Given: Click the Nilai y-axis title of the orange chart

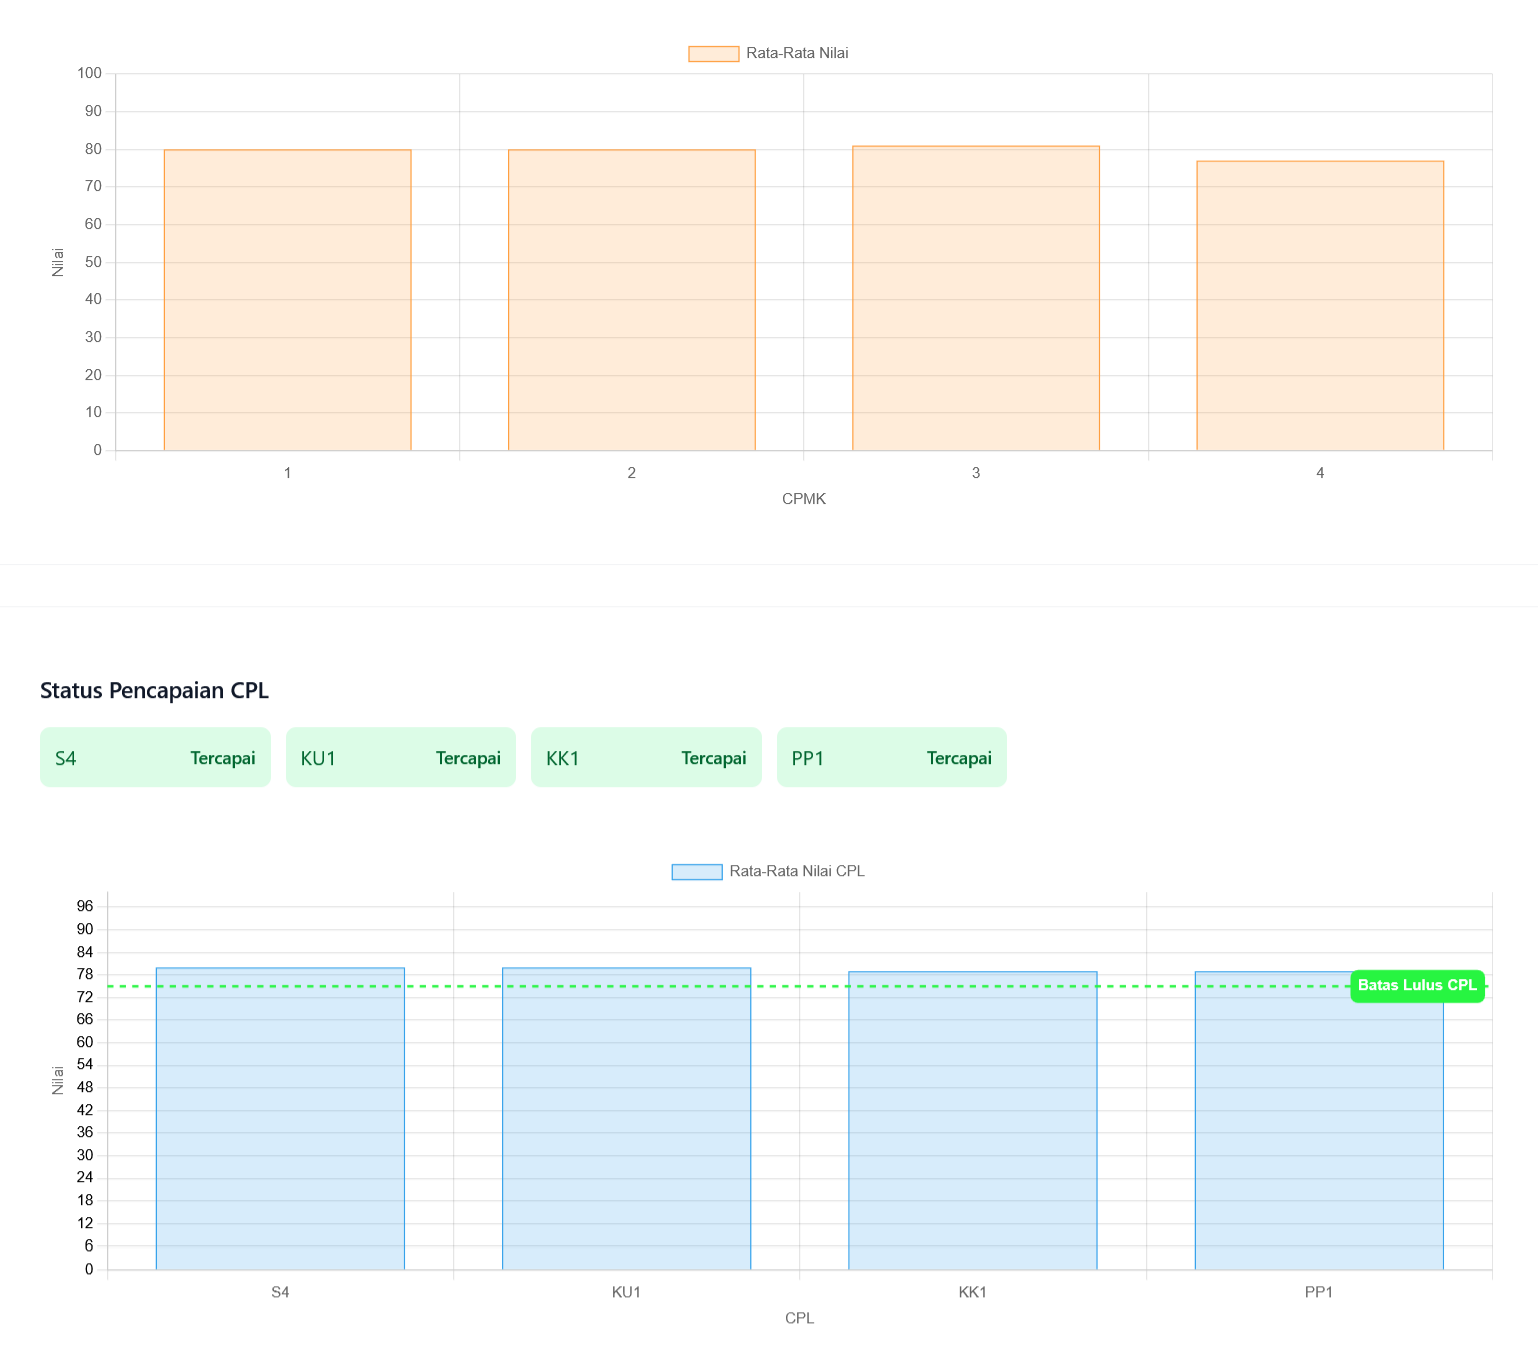Looking at the screenshot, I should pyautogui.click(x=58, y=262).
